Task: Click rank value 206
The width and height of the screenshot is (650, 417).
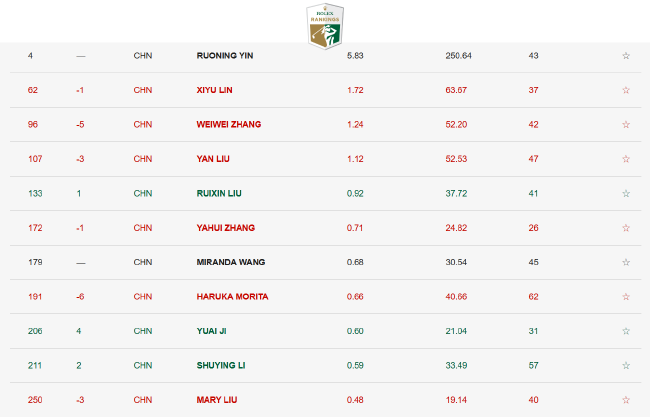Action: tap(35, 331)
